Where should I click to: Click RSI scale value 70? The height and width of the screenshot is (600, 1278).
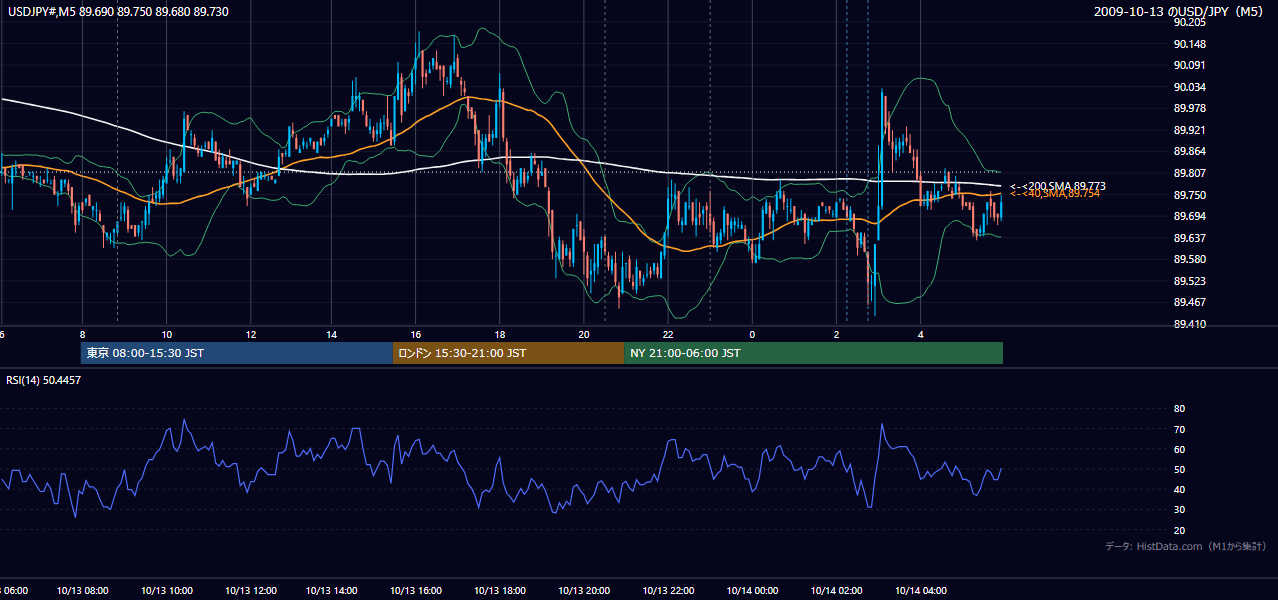tap(1179, 430)
